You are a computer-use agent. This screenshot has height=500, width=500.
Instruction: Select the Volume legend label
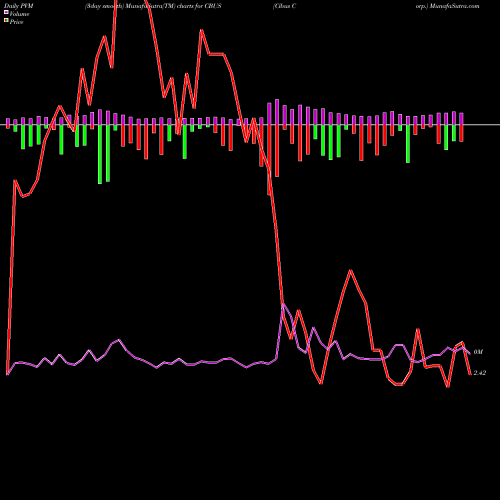pos(19,14)
